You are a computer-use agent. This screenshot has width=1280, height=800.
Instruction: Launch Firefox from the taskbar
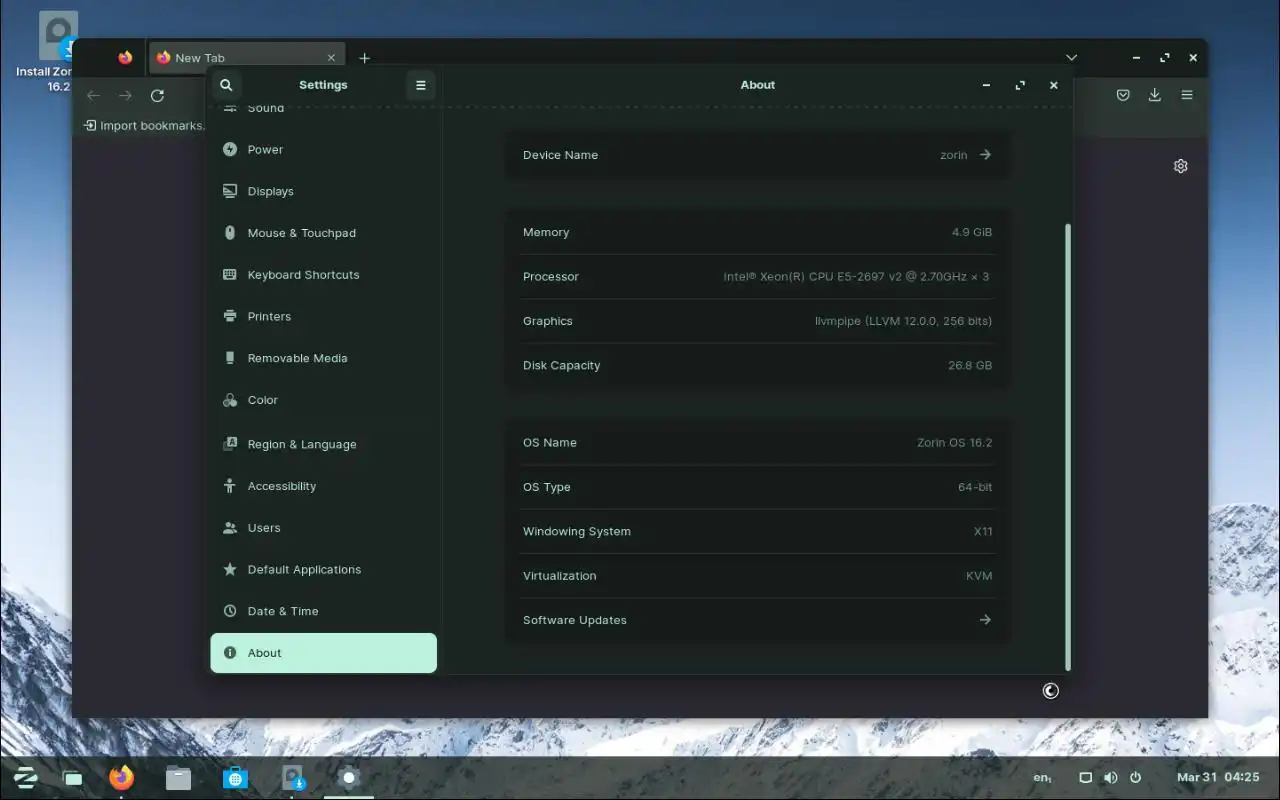(122, 777)
